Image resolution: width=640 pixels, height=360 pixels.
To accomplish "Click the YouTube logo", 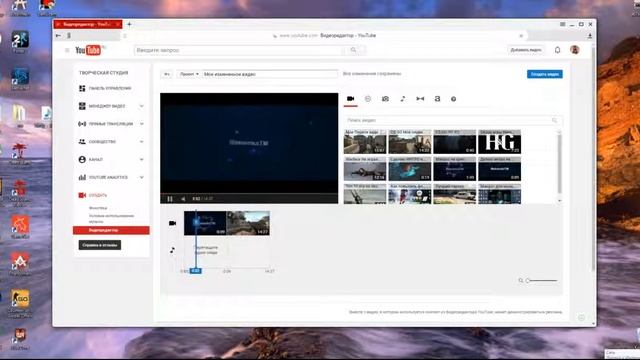I will [x=89, y=50].
